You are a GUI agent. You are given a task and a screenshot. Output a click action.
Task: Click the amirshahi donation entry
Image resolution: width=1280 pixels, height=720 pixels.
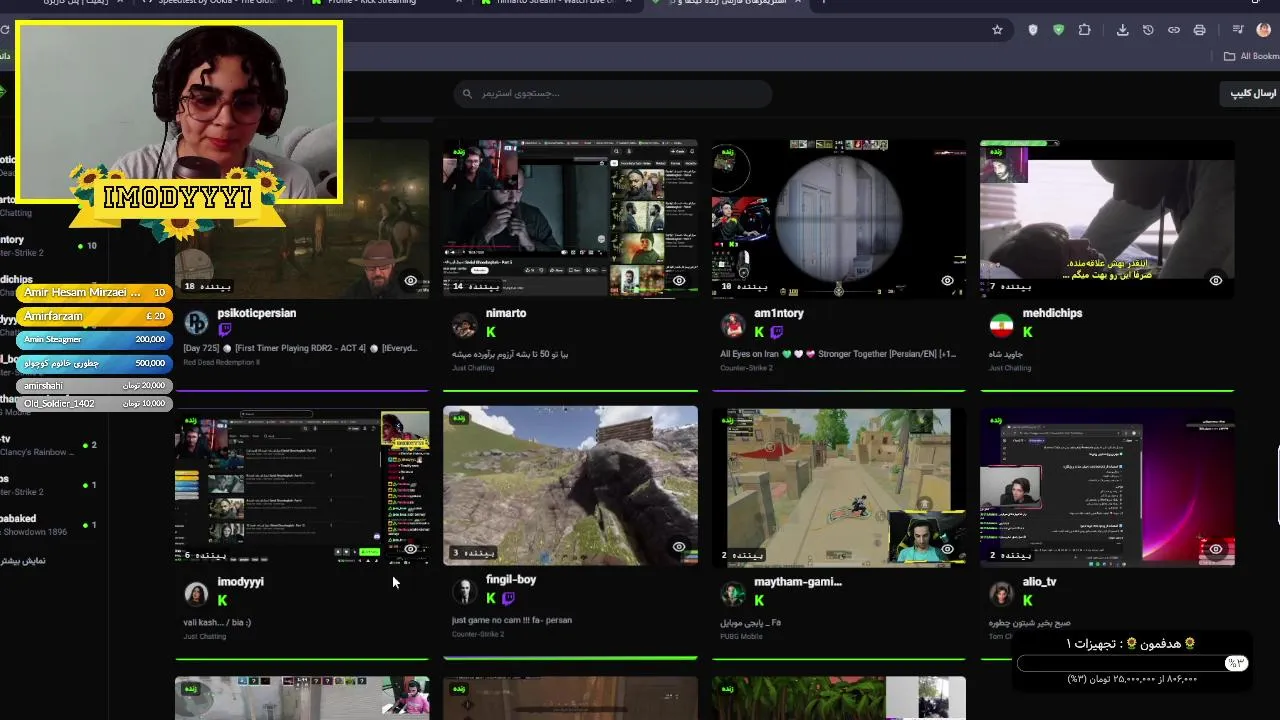click(94, 385)
